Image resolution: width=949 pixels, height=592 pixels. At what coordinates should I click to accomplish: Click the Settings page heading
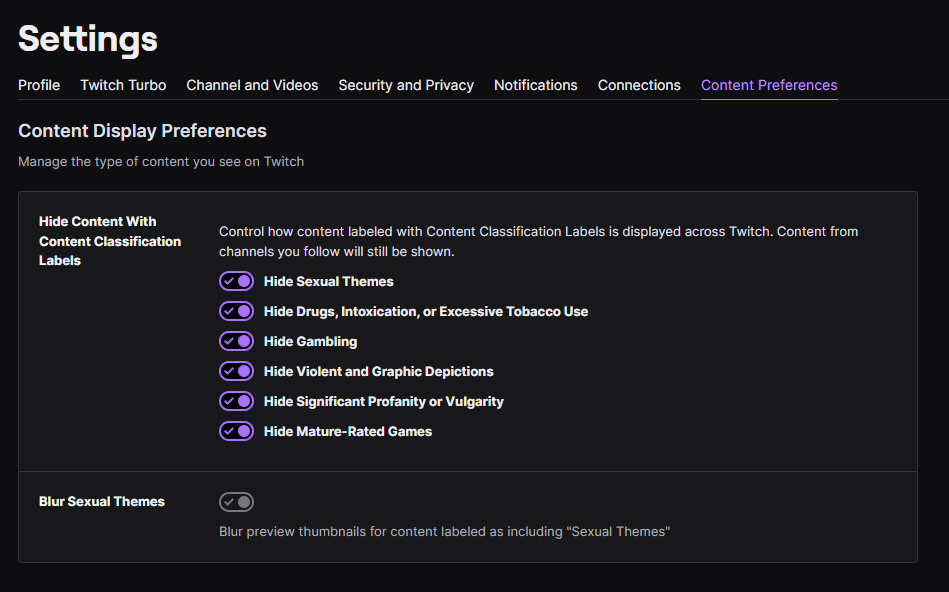(x=88, y=39)
